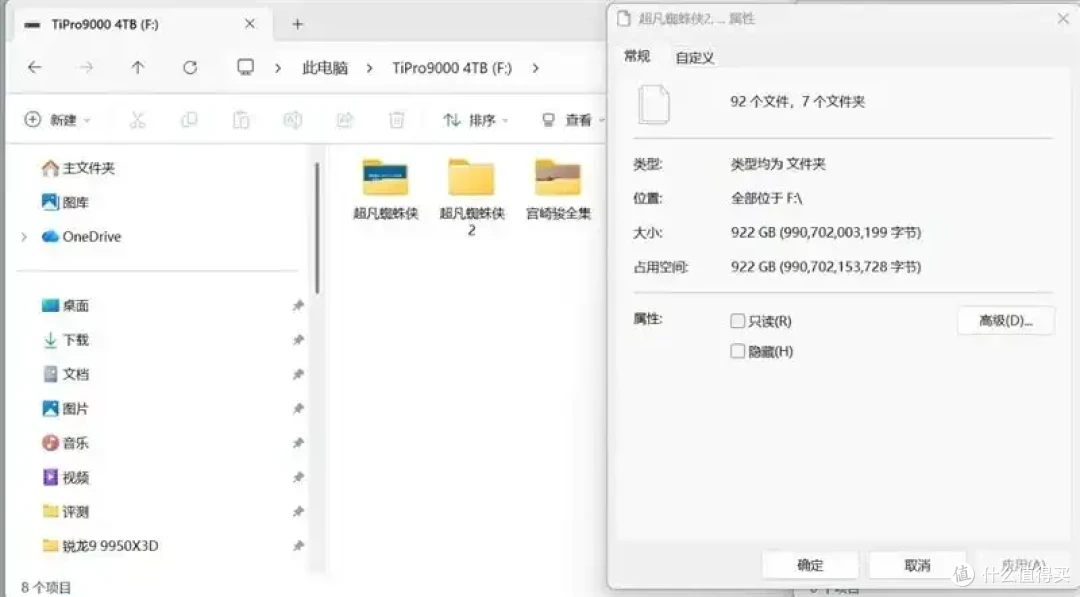Open 文档 in quick access
The image size is (1080, 597).
pyautogui.click(x=65, y=375)
